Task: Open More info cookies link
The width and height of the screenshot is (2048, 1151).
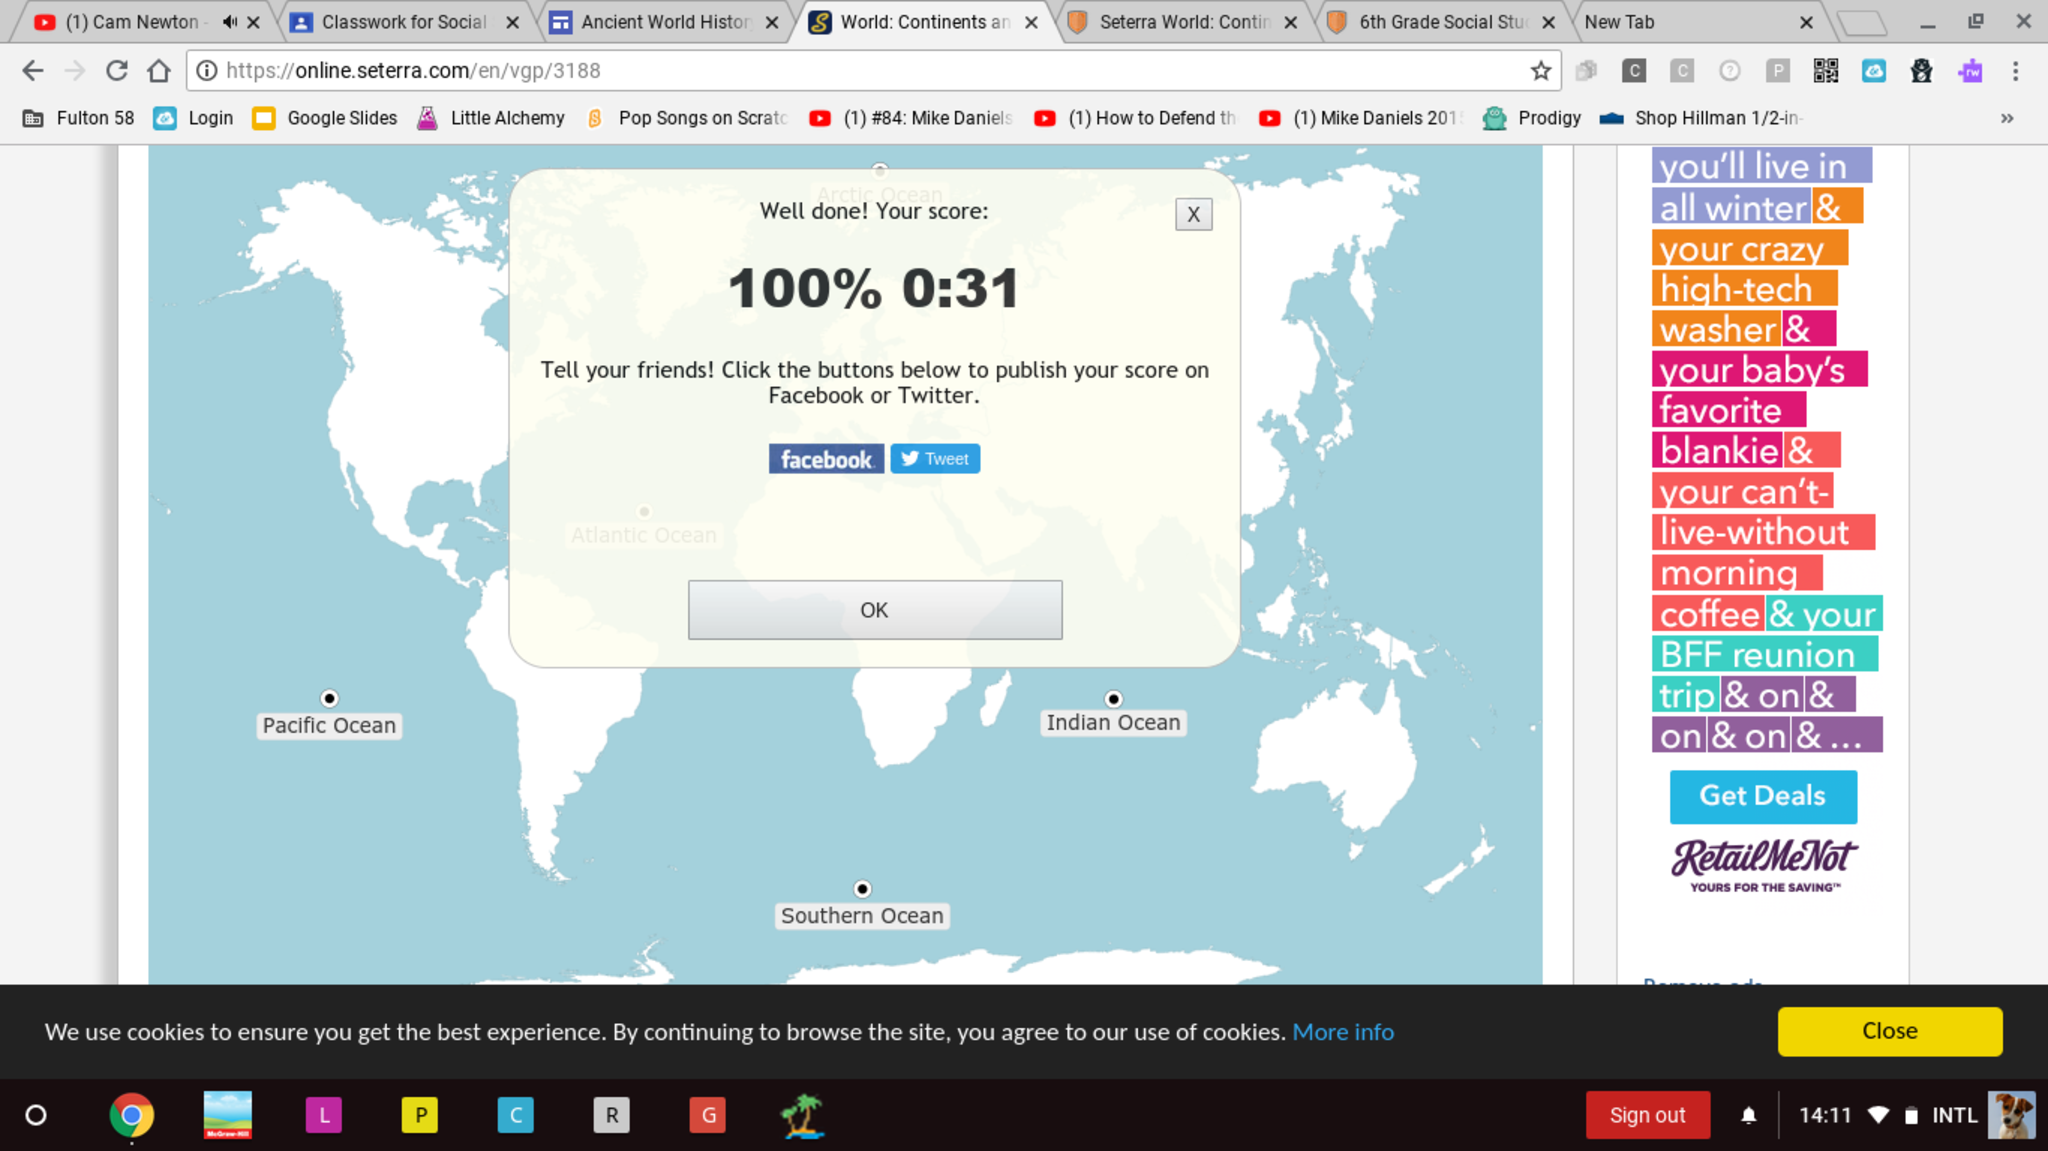Action: click(1342, 1031)
